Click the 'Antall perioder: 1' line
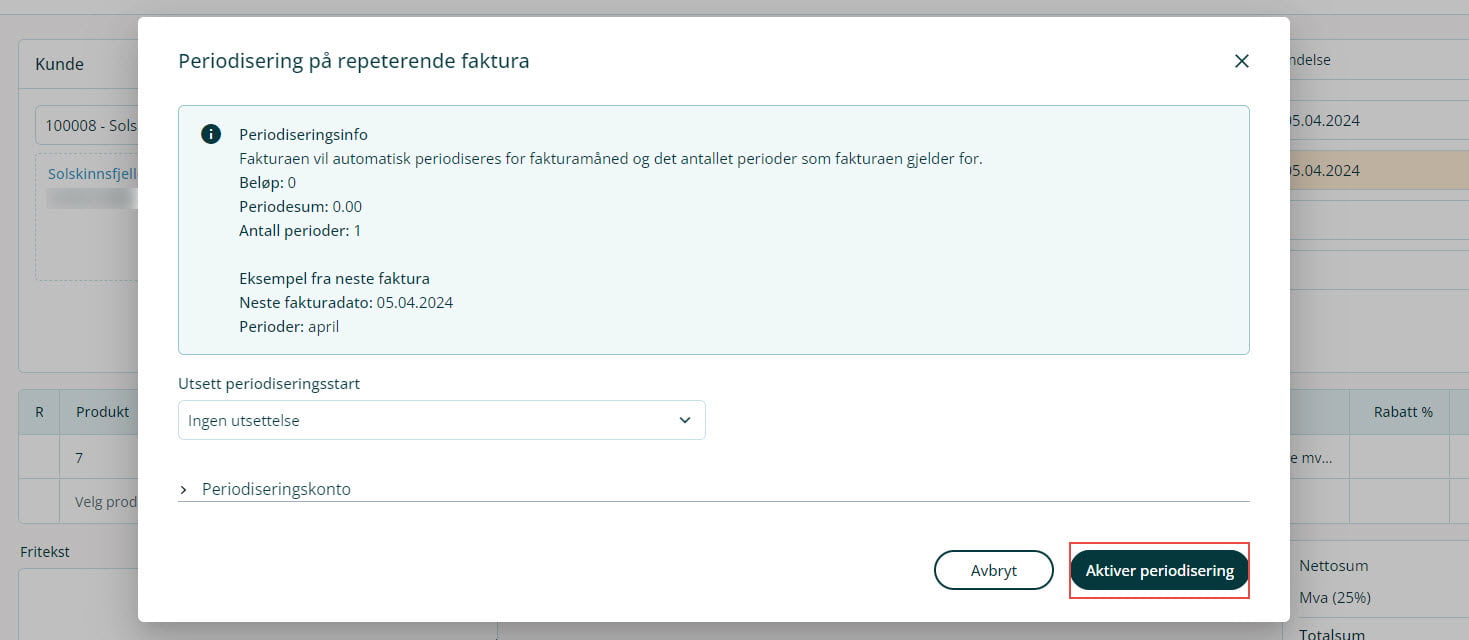 [x=300, y=230]
